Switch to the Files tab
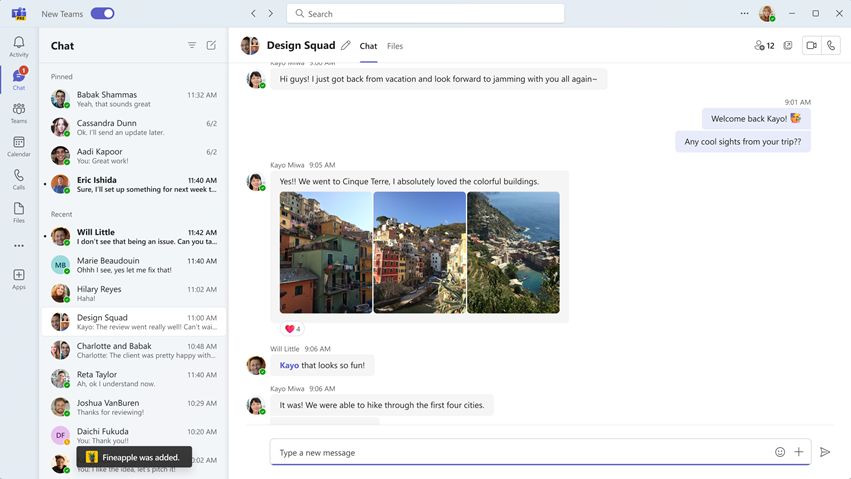851x479 pixels. [395, 46]
